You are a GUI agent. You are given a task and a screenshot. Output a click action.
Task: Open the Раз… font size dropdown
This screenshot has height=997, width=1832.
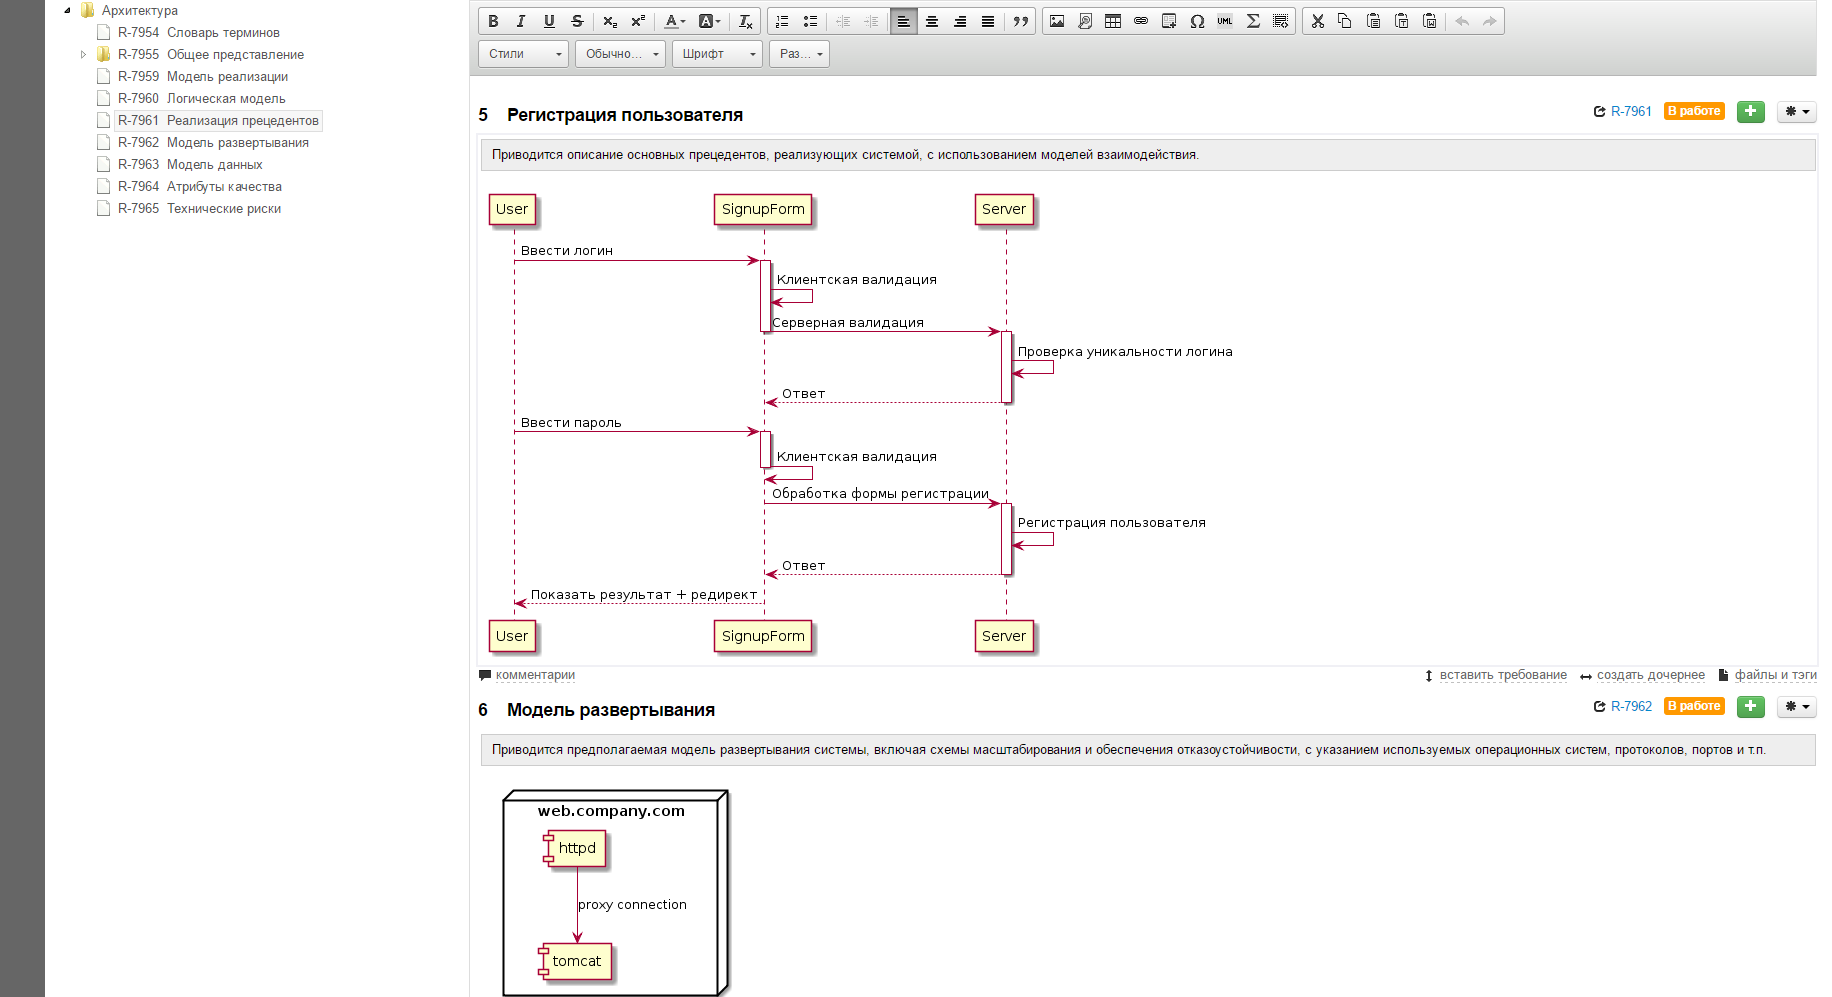[x=800, y=54]
